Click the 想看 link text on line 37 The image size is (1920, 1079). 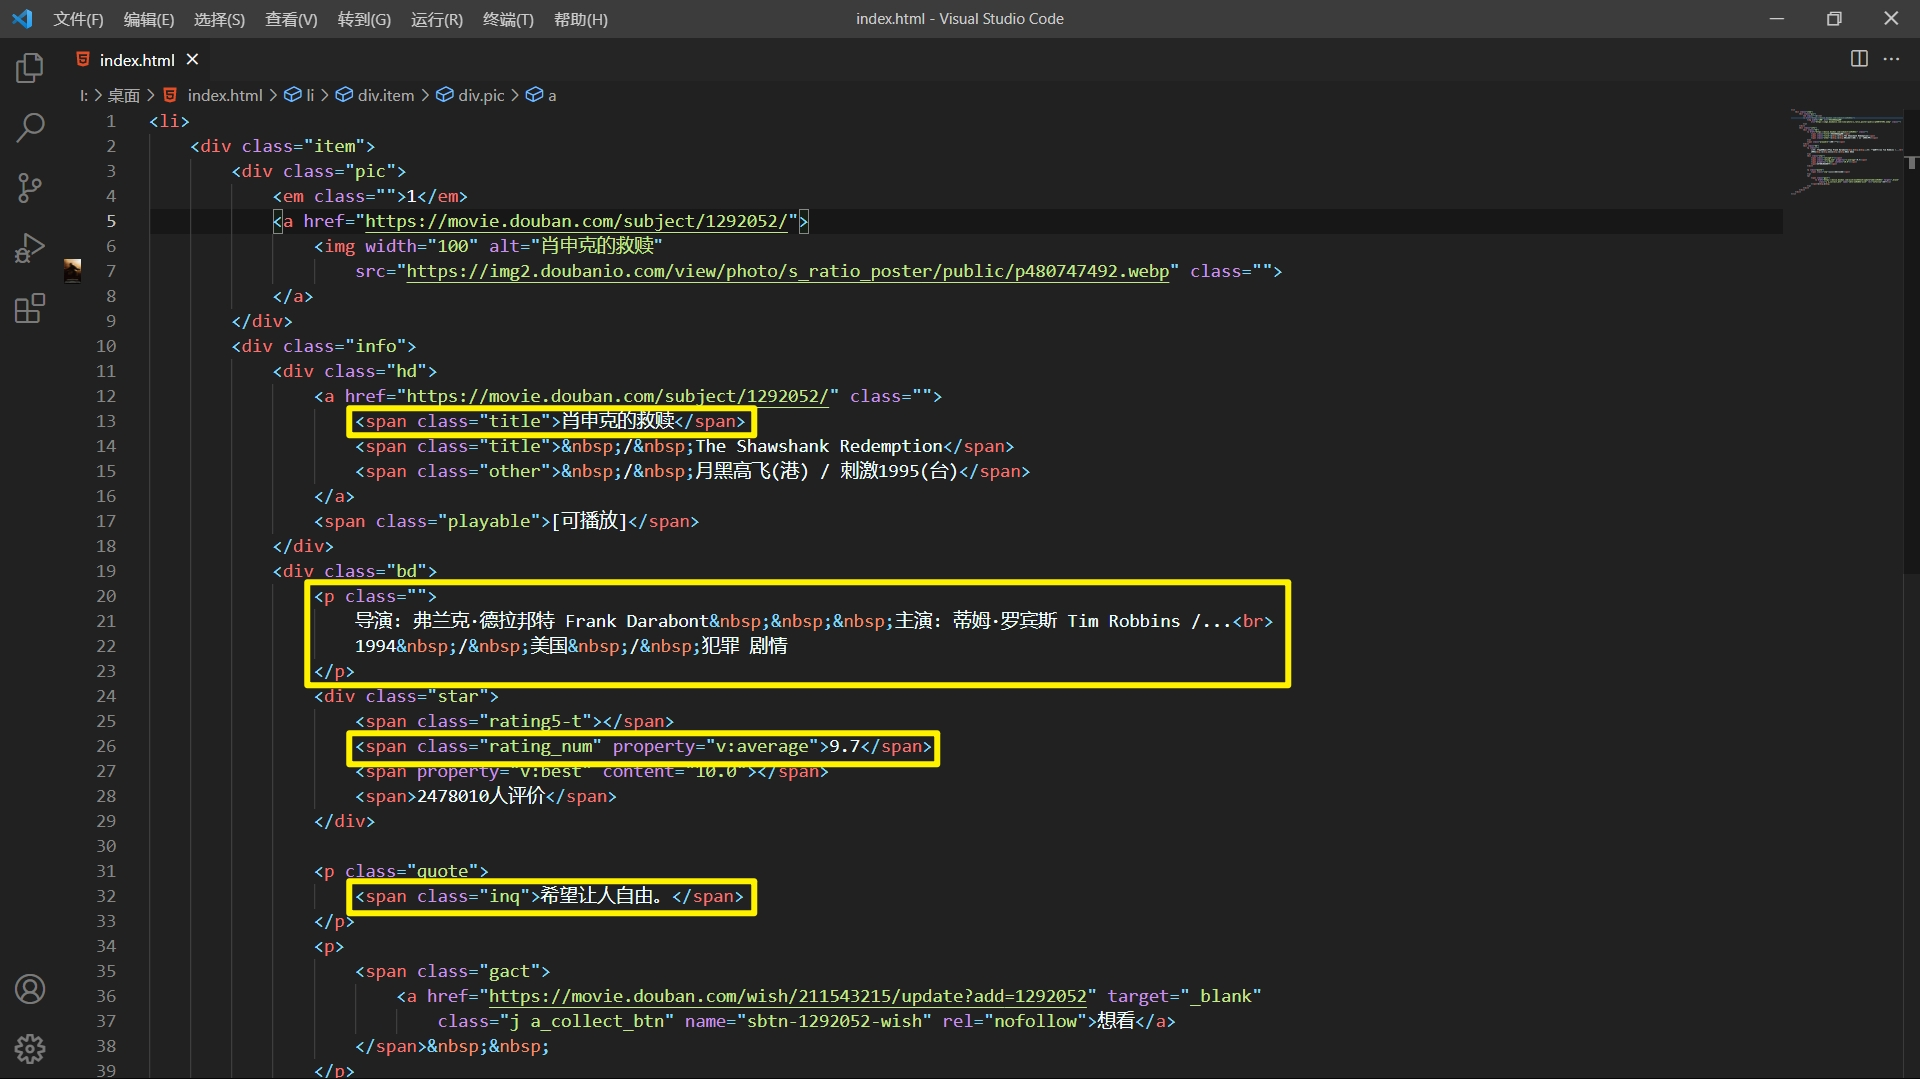1116,1021
